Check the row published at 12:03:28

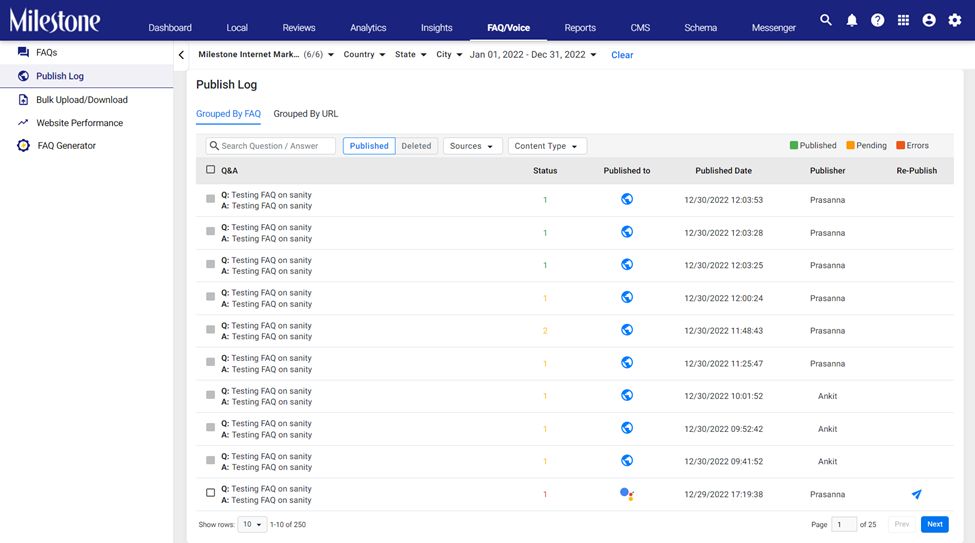(210, 231)
